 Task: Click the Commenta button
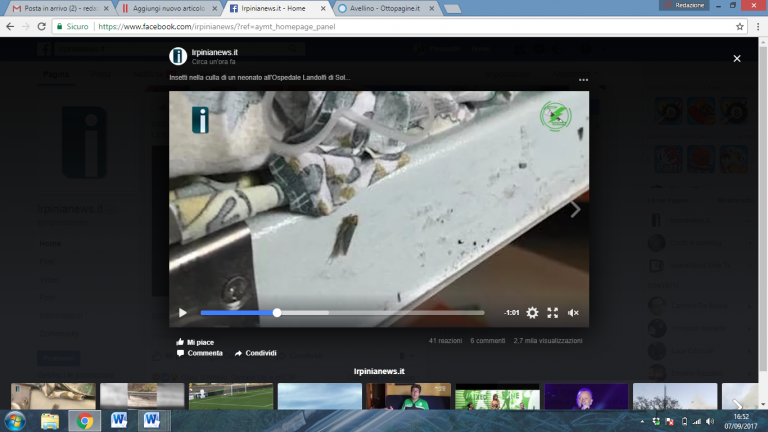coord(199,353)
